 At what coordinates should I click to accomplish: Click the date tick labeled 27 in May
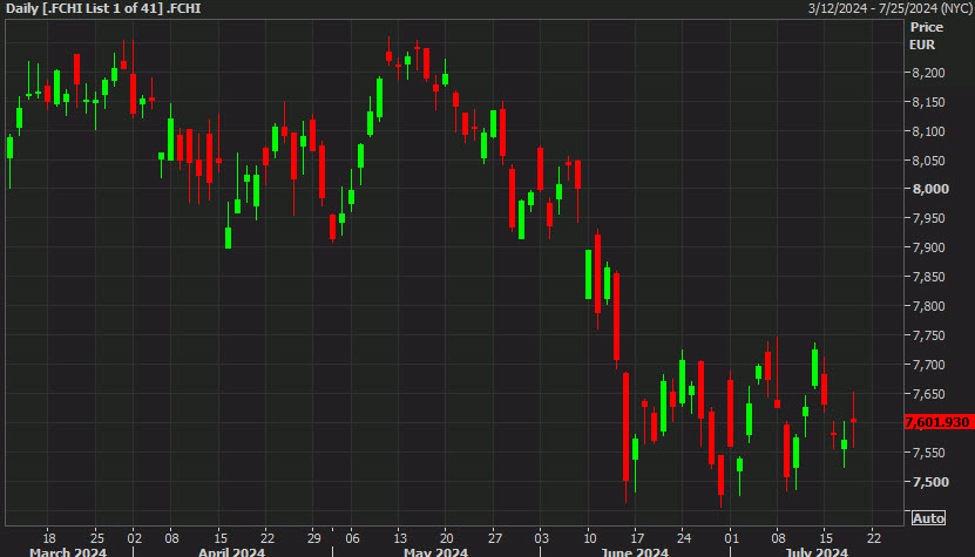tap(494, 538)
